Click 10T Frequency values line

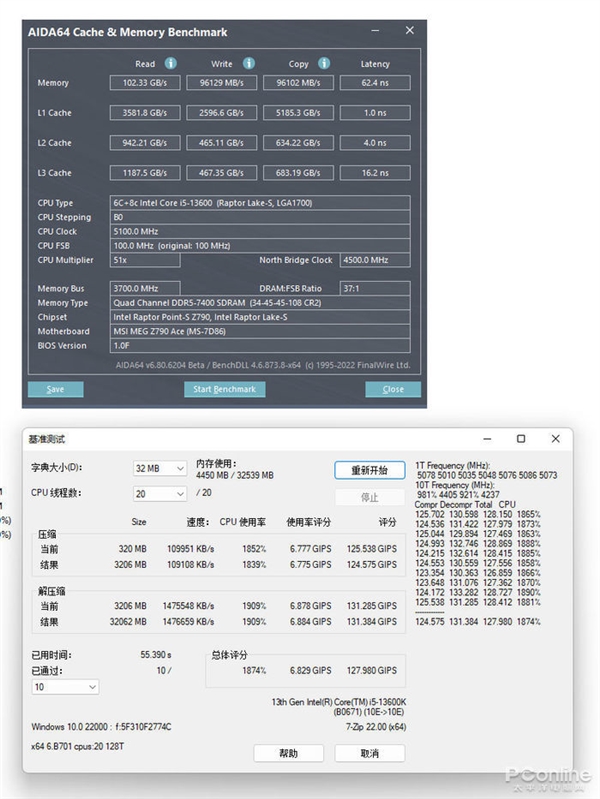pyautogui.click(x=458, y=495)
